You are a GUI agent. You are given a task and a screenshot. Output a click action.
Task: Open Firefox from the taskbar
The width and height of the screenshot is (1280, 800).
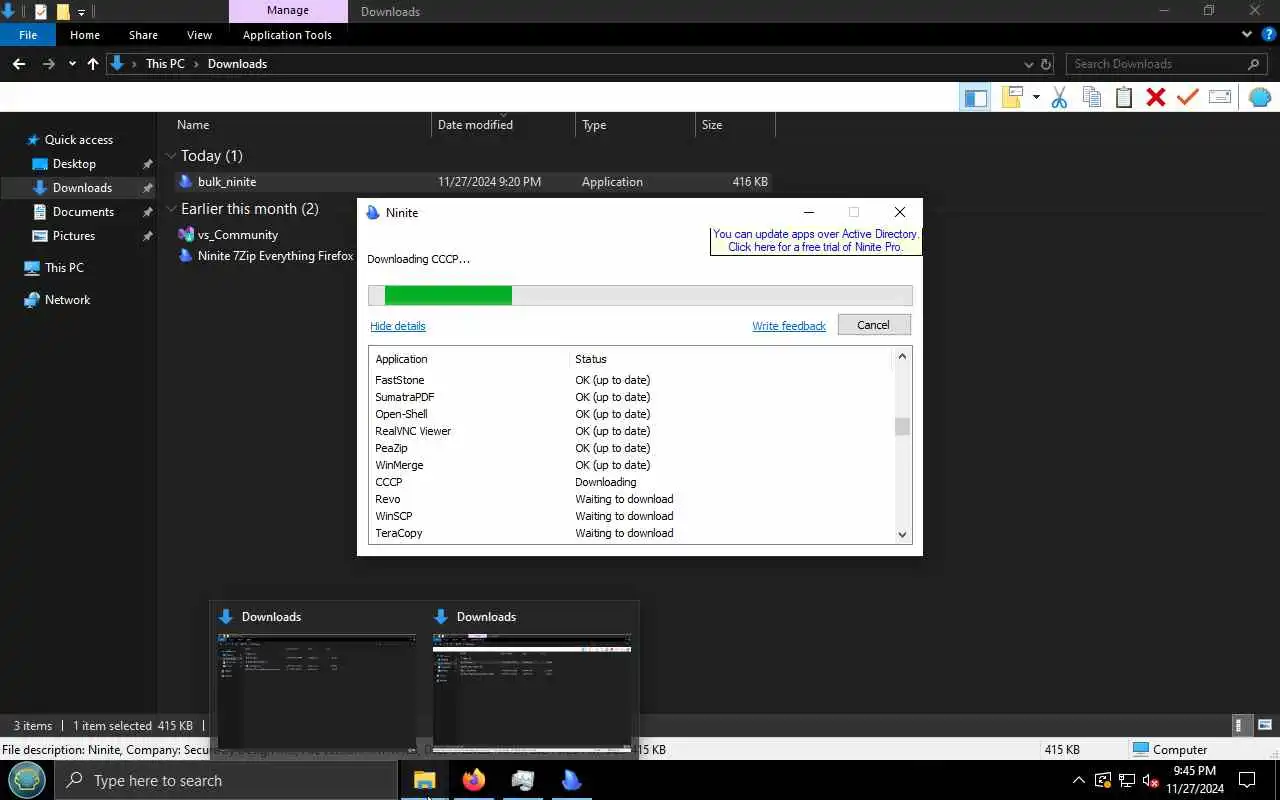point(474,780)
